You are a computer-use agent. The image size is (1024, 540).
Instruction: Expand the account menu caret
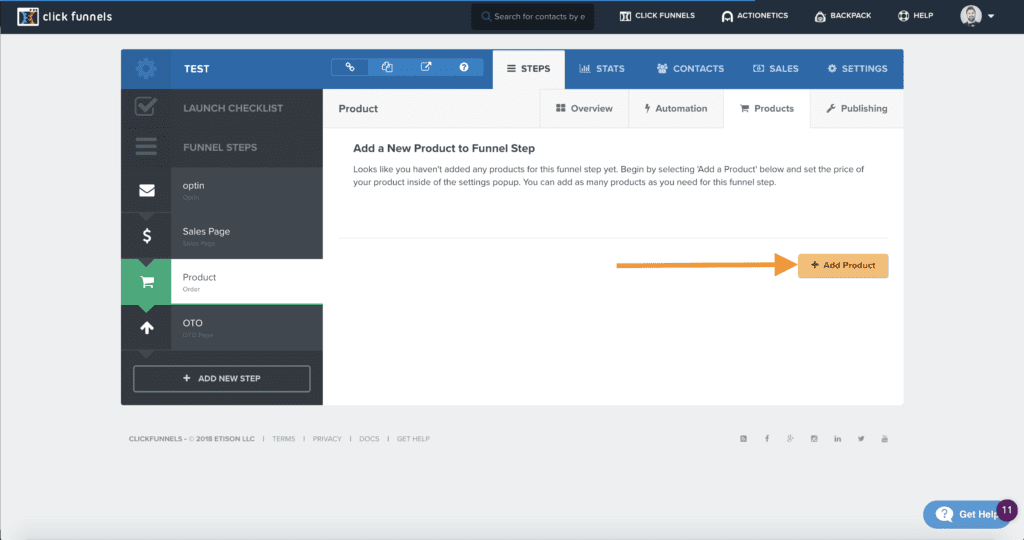tap(991, 16)
